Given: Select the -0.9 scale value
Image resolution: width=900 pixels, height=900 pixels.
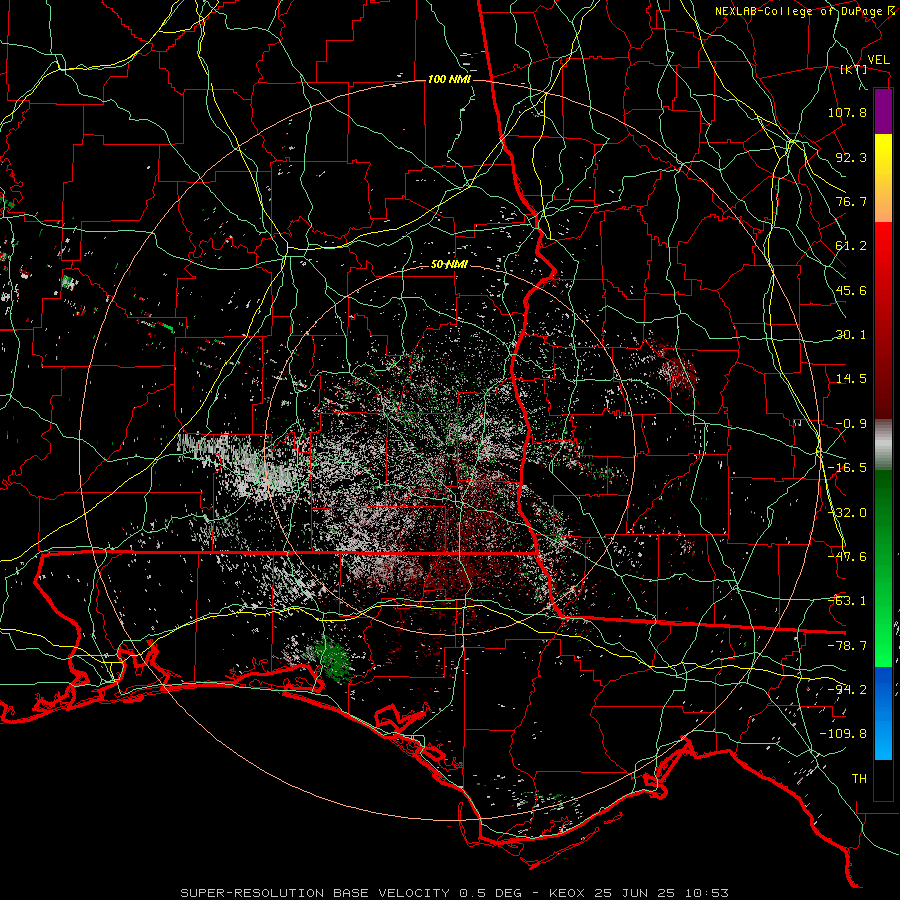Looking at the screenshot, I should [851, 424].
